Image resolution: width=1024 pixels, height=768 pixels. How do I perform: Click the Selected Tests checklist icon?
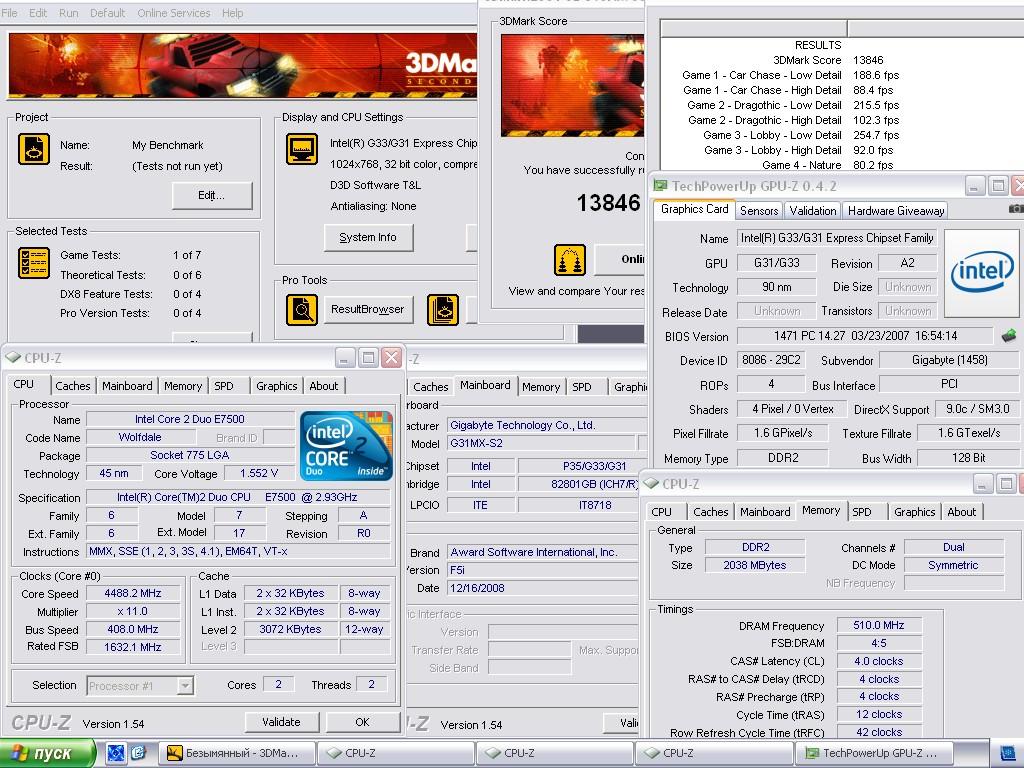(34, 263)
